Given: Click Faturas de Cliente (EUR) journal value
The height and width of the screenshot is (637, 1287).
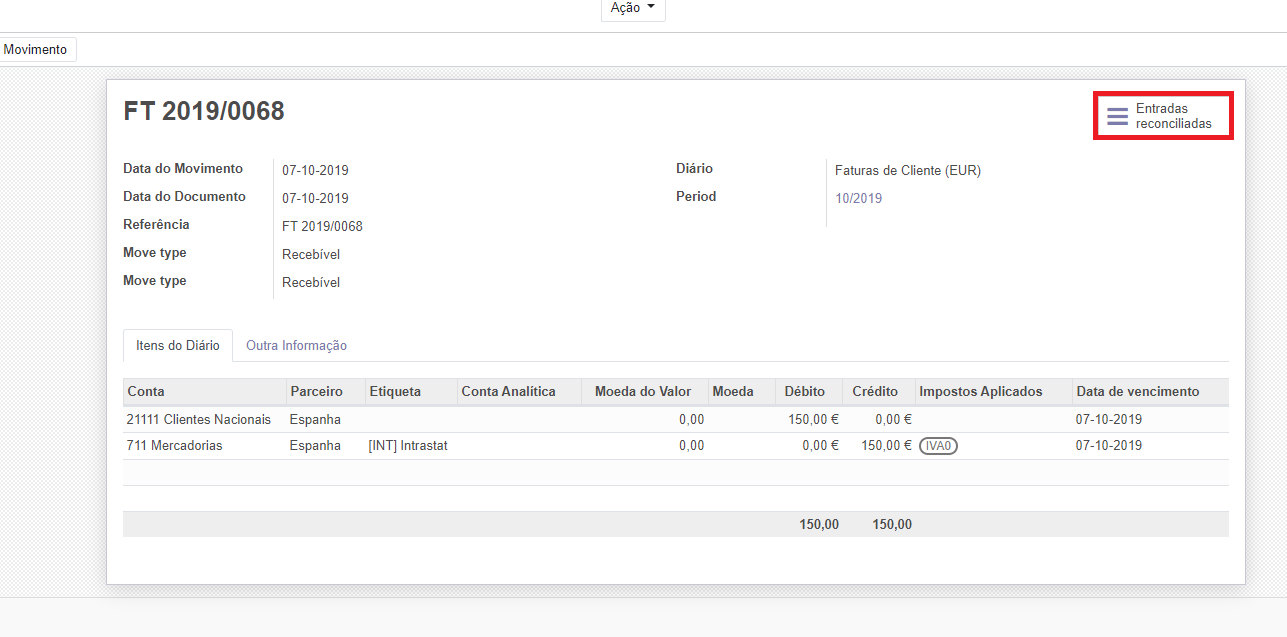Looking at the screenshot, I should [907, 171].
